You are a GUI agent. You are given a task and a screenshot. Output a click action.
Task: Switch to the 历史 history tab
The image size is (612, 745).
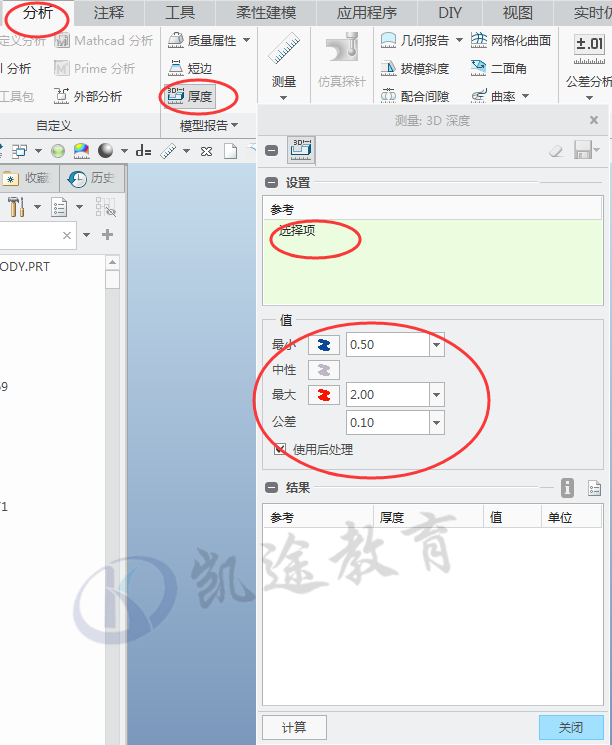point(92,178)
